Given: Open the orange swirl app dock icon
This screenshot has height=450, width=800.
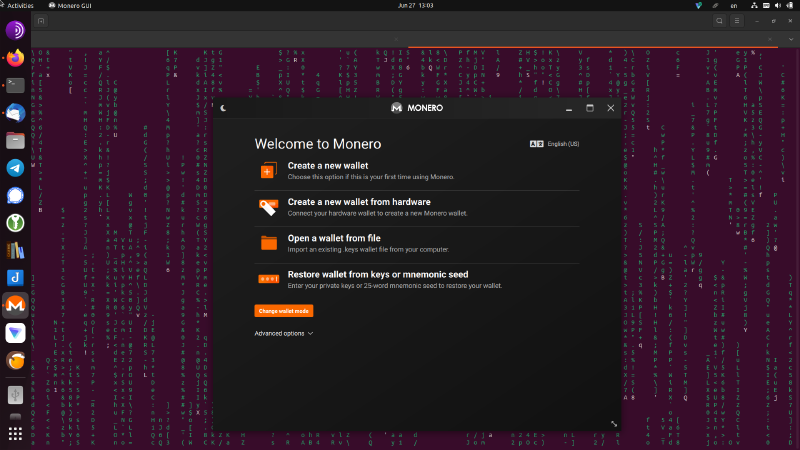Looking at the screenshot, I should [x=15, y=360].
